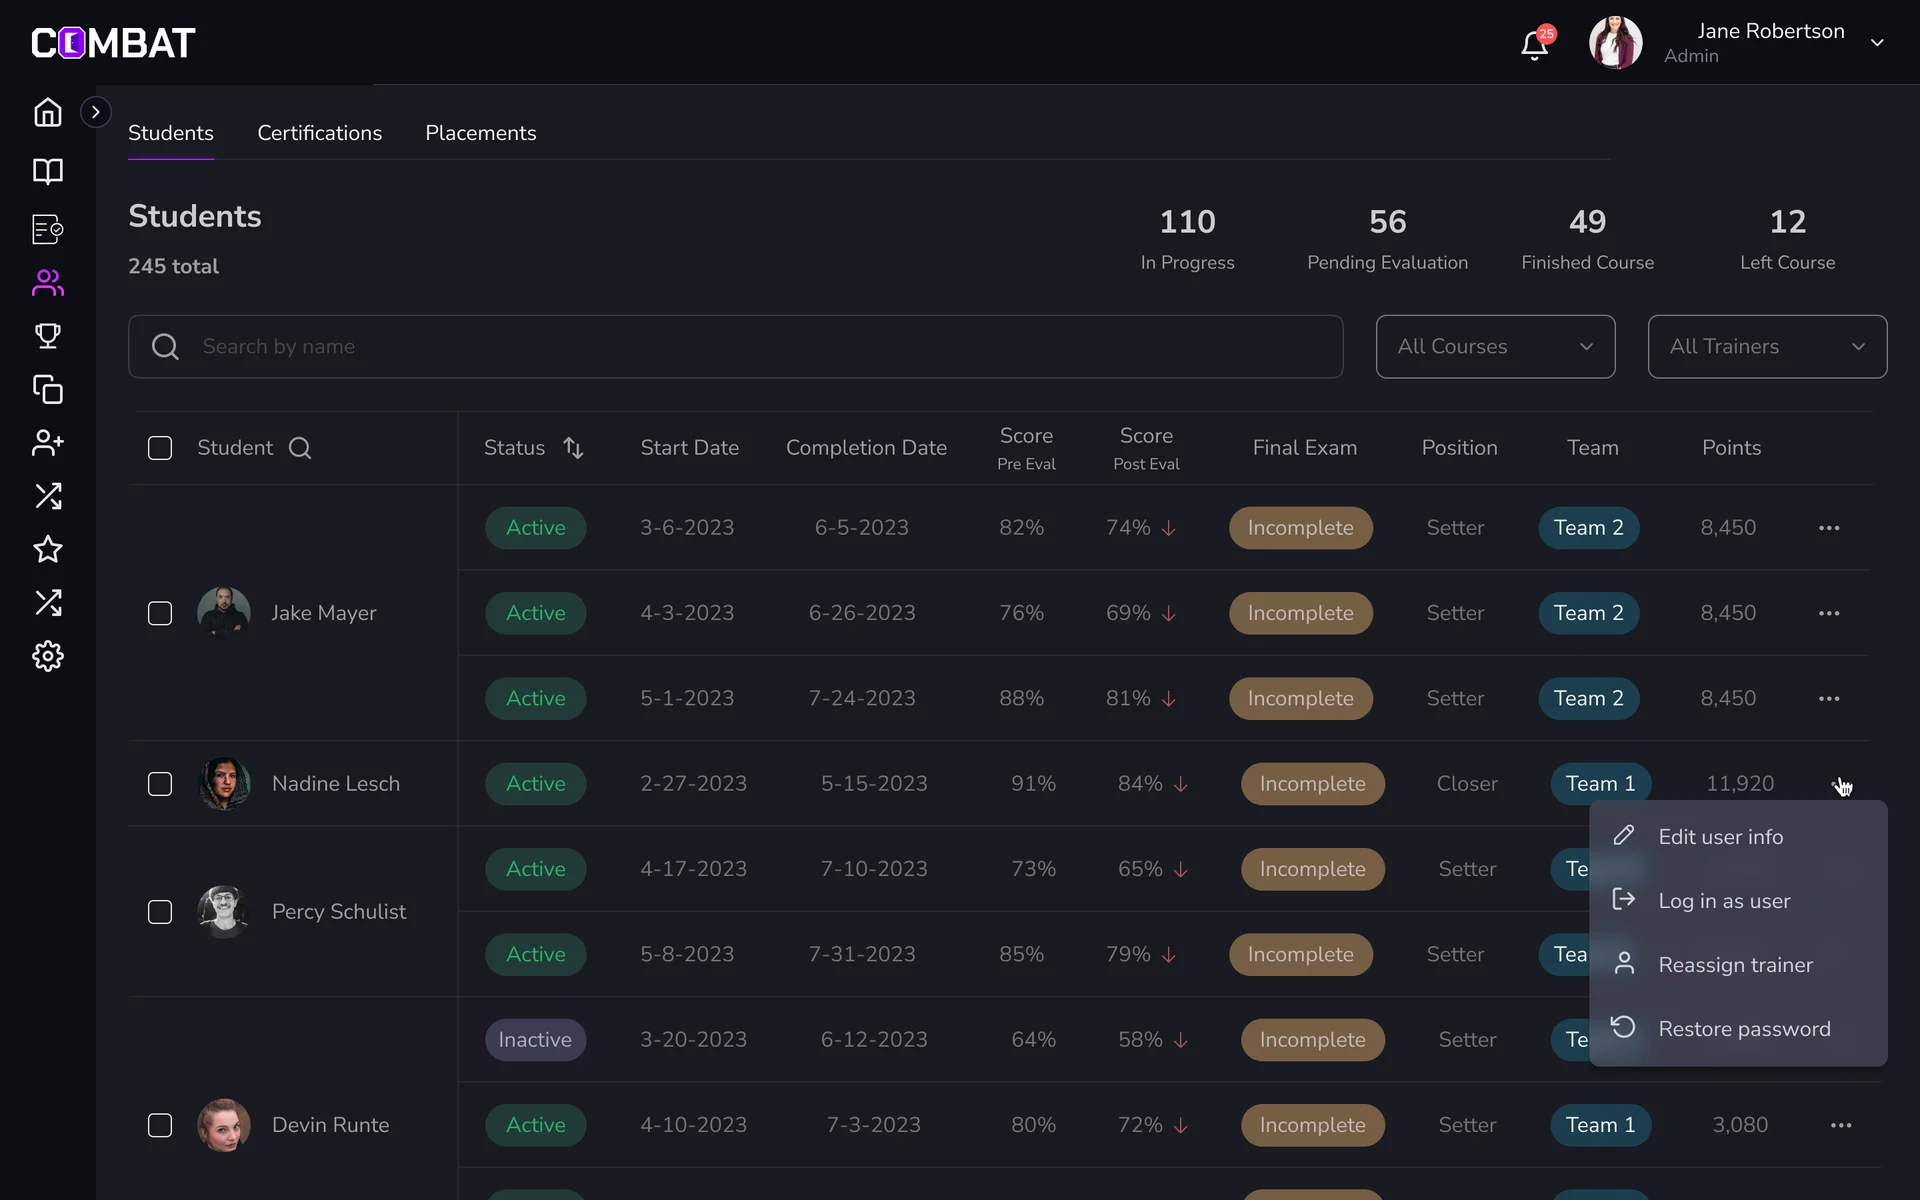This screenshot has height=1200, width=1920.
Task: Open the checklist tasks icon in sidebar
Action: (48, 229)
